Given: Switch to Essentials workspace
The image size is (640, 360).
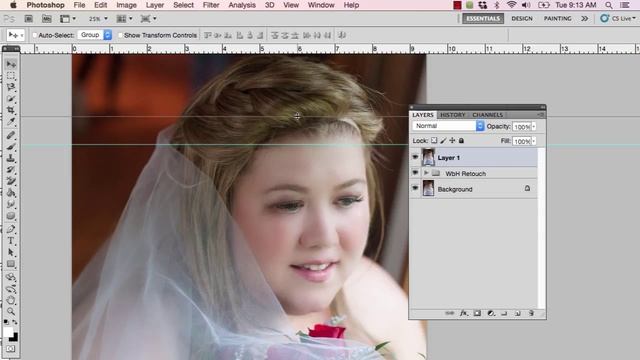Looking at the screenshot, I should (x=483, y=18).
